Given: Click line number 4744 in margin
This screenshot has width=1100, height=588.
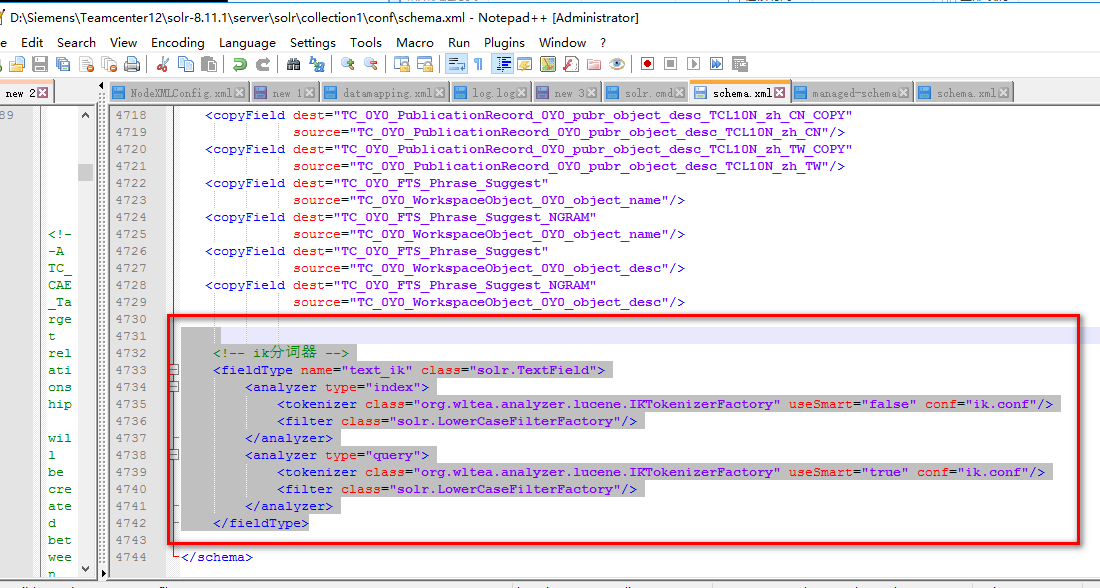Looking at the screenshot, I should coord(132,557).
